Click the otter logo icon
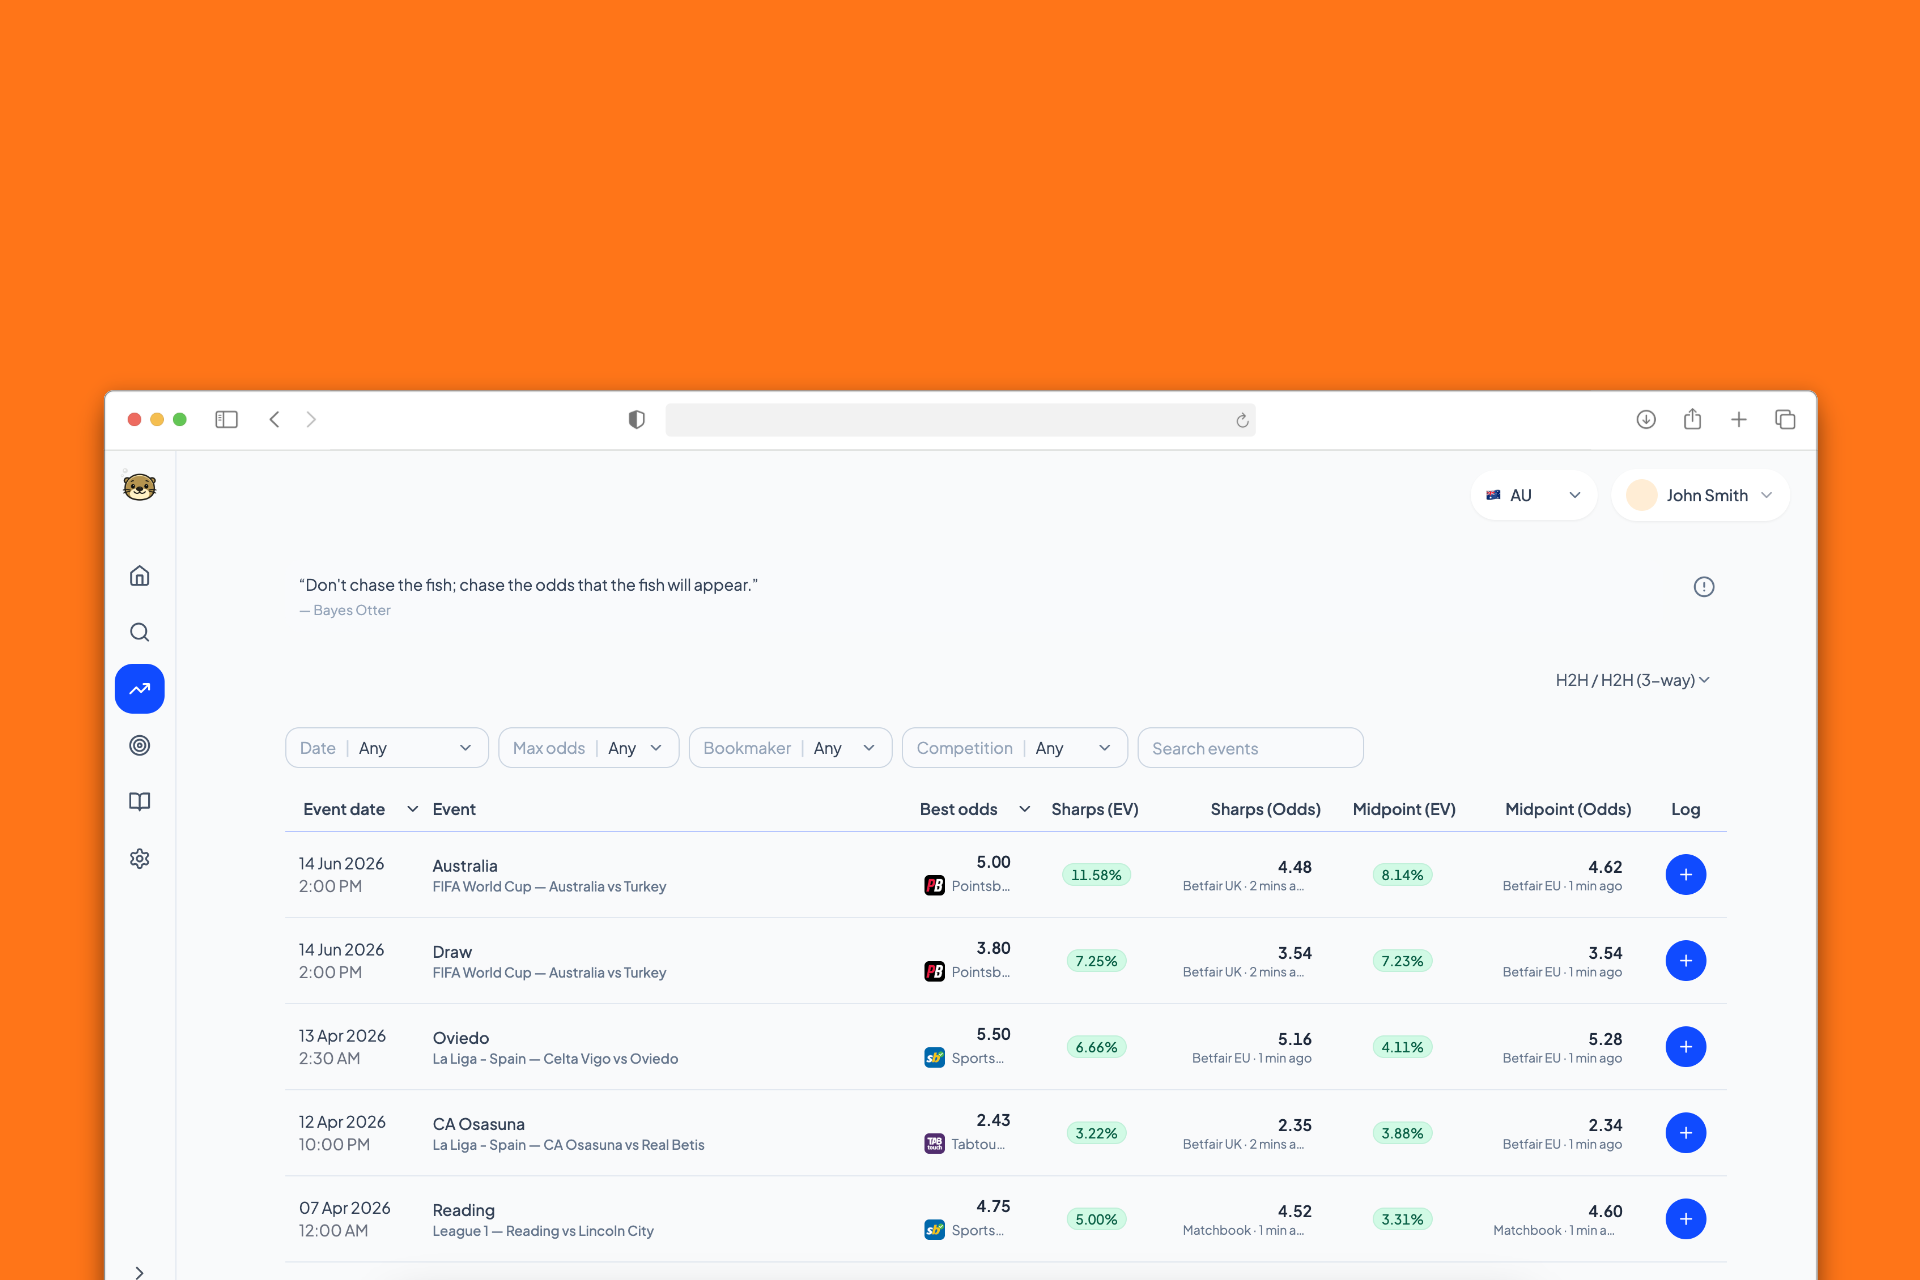This screenshot has width=1920, height=1280. point(140,487)
